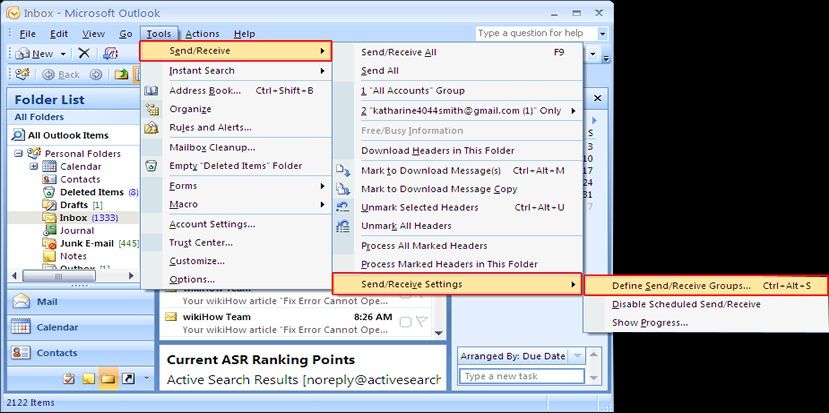Click the New mail message icon
This screenshot has height=413, width=829.
pyautogui.click(x=23, y=53)
